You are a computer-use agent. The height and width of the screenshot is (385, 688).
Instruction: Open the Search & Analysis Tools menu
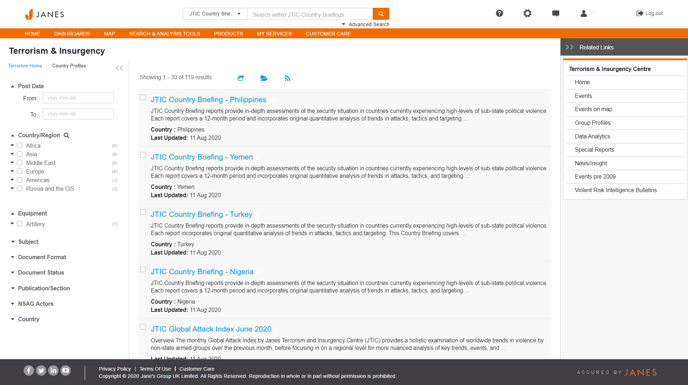pyautogui.click(x=165, y=34)
